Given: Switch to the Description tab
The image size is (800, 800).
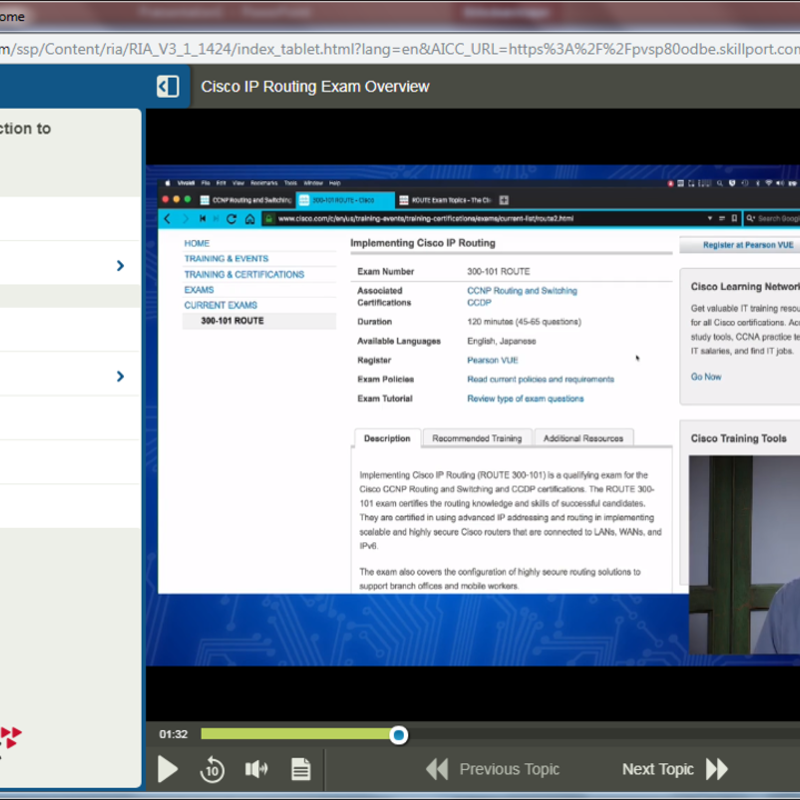Looking at the screenshot, I should click(387, 438).
